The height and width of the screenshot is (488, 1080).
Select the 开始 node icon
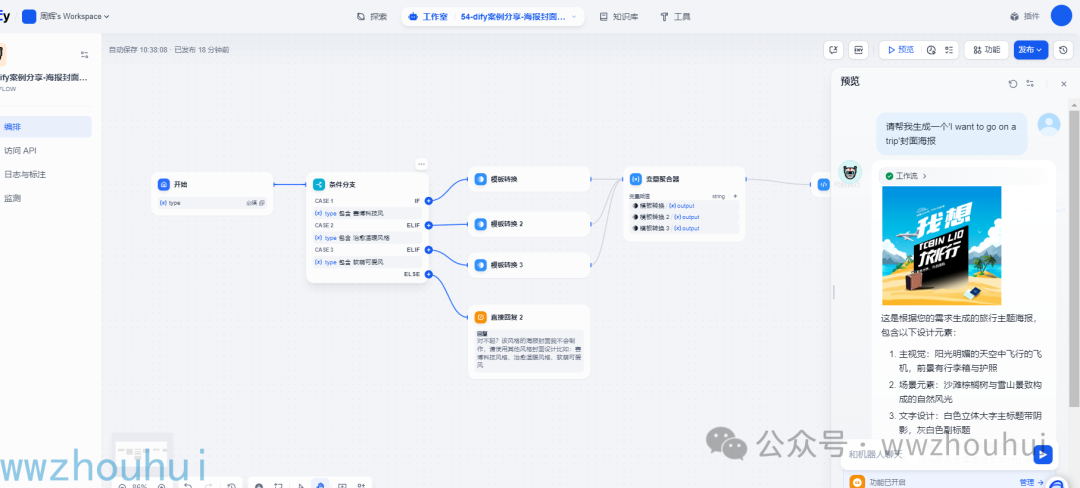click(164, 184)
